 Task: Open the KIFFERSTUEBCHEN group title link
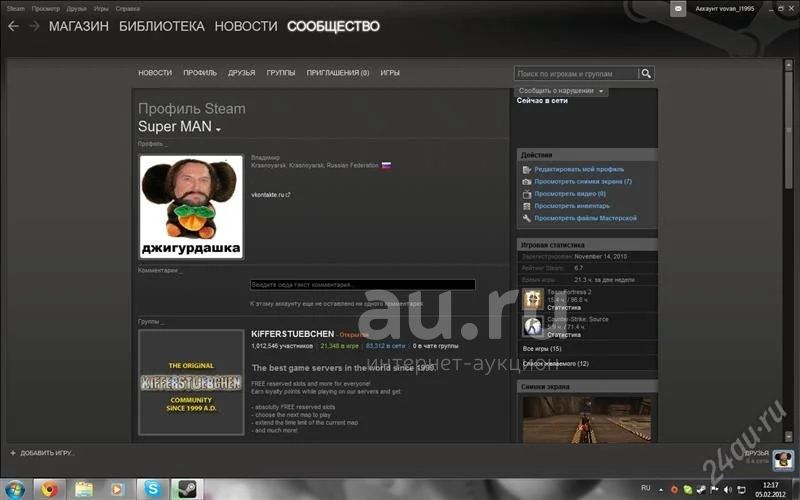pos(293,334)
